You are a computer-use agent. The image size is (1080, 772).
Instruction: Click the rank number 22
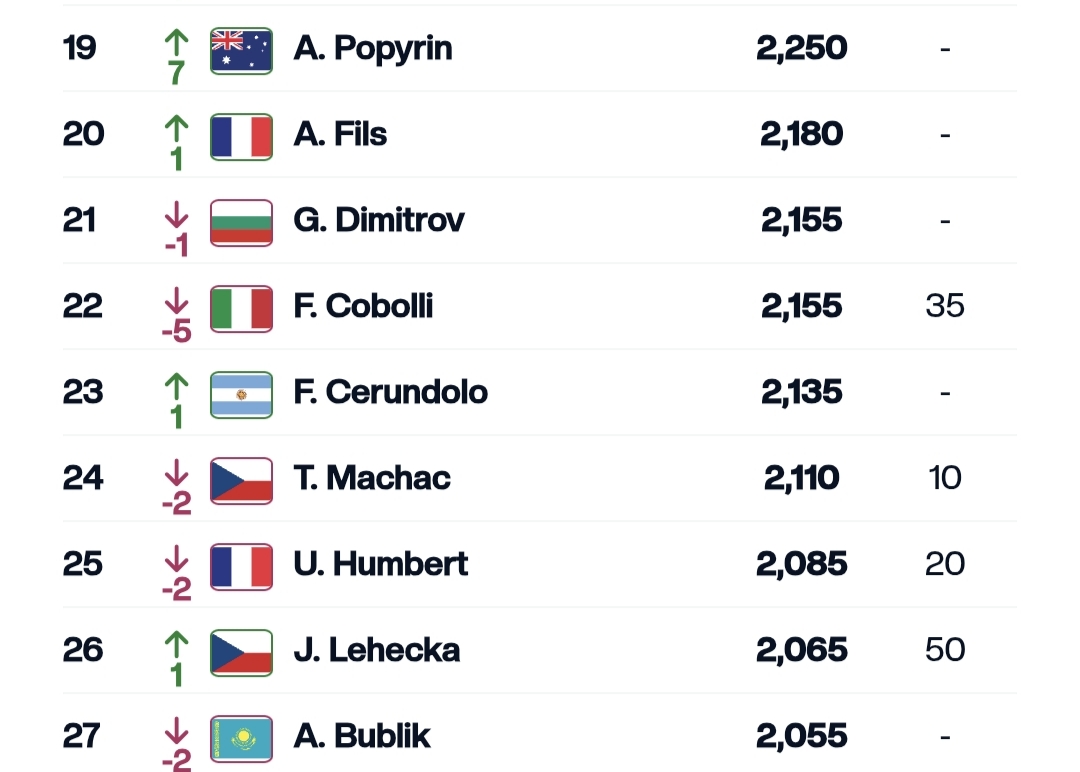click(83, 307)
